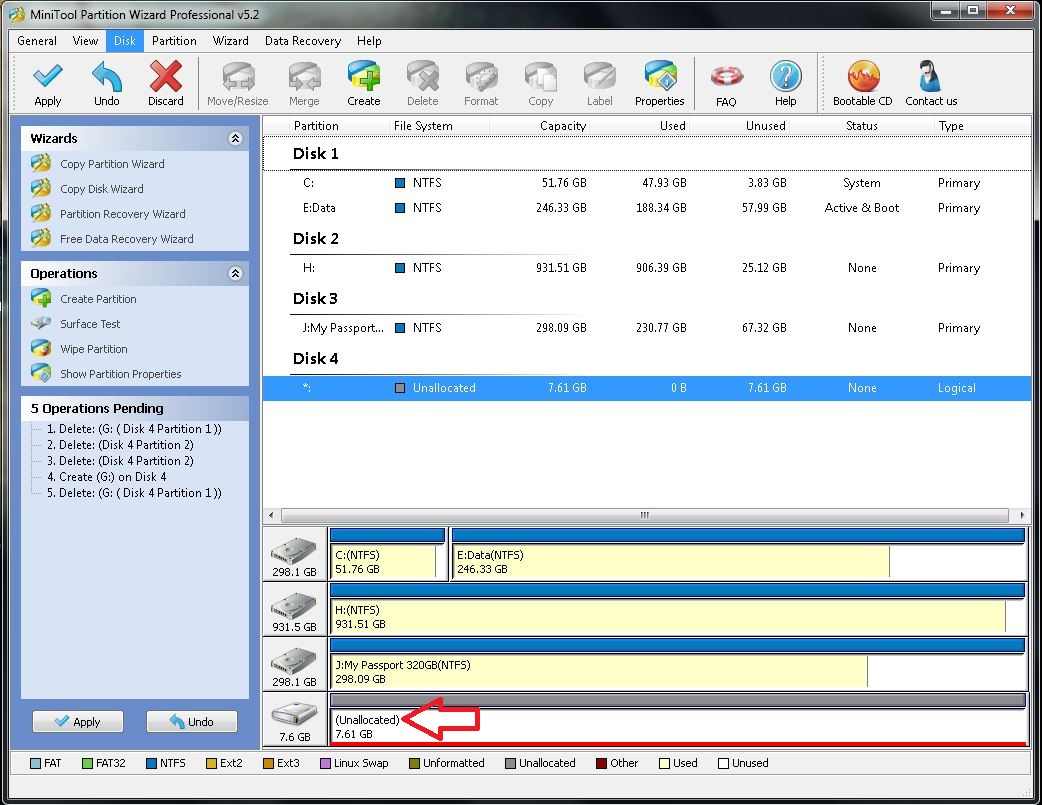The width and height of the screenshot is (1042, 805).
Task: Click the horizontal scrollbar right arrow
Action: click(1021, 515)
